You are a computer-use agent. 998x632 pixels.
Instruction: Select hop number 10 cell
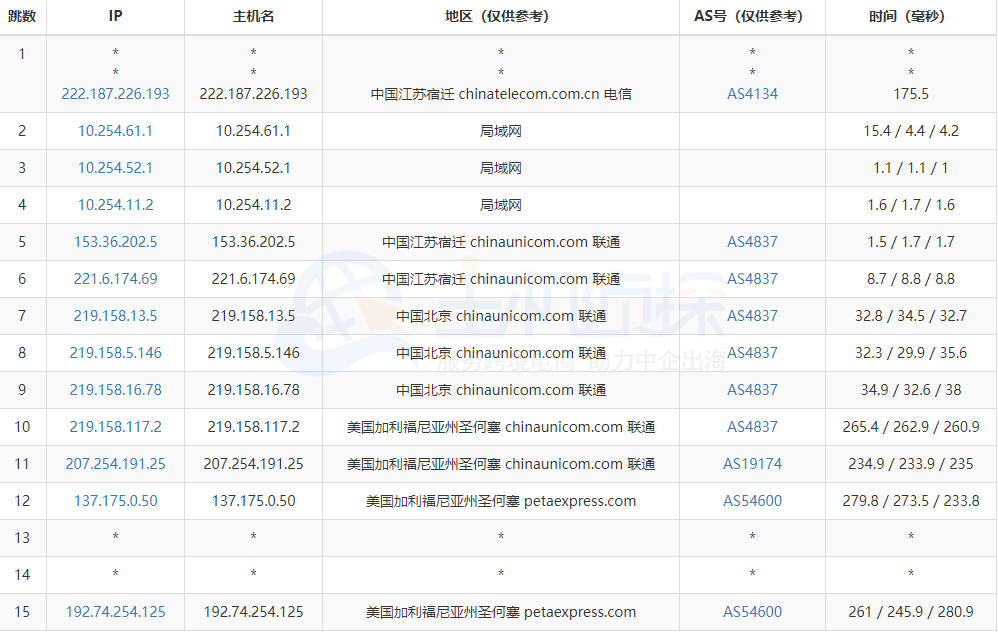click(x=22, y=426)
